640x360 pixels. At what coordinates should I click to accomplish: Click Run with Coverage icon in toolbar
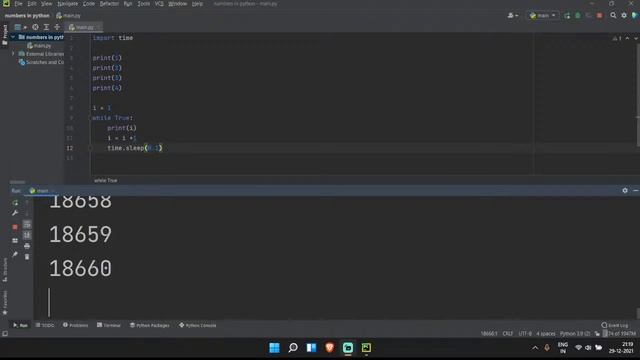point(588,16)
